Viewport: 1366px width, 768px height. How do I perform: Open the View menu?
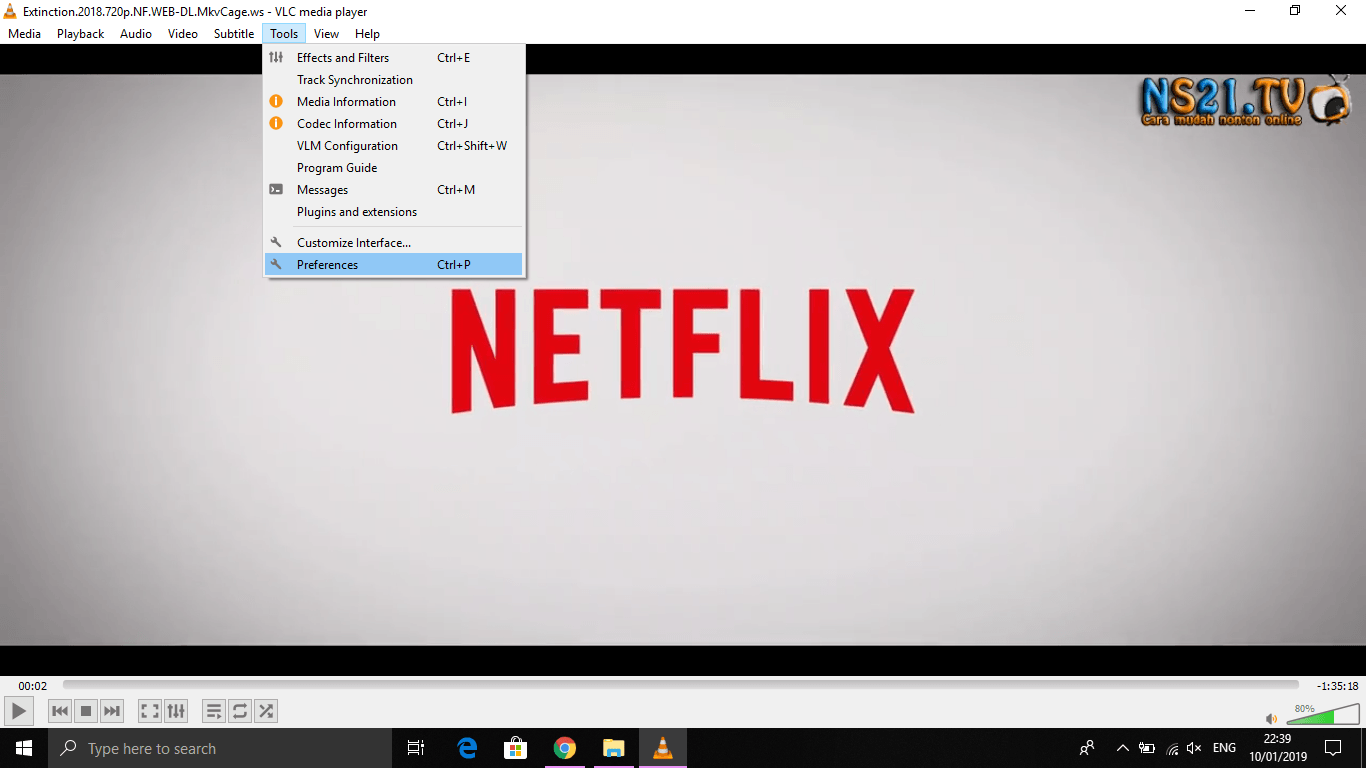pos(327,34)
